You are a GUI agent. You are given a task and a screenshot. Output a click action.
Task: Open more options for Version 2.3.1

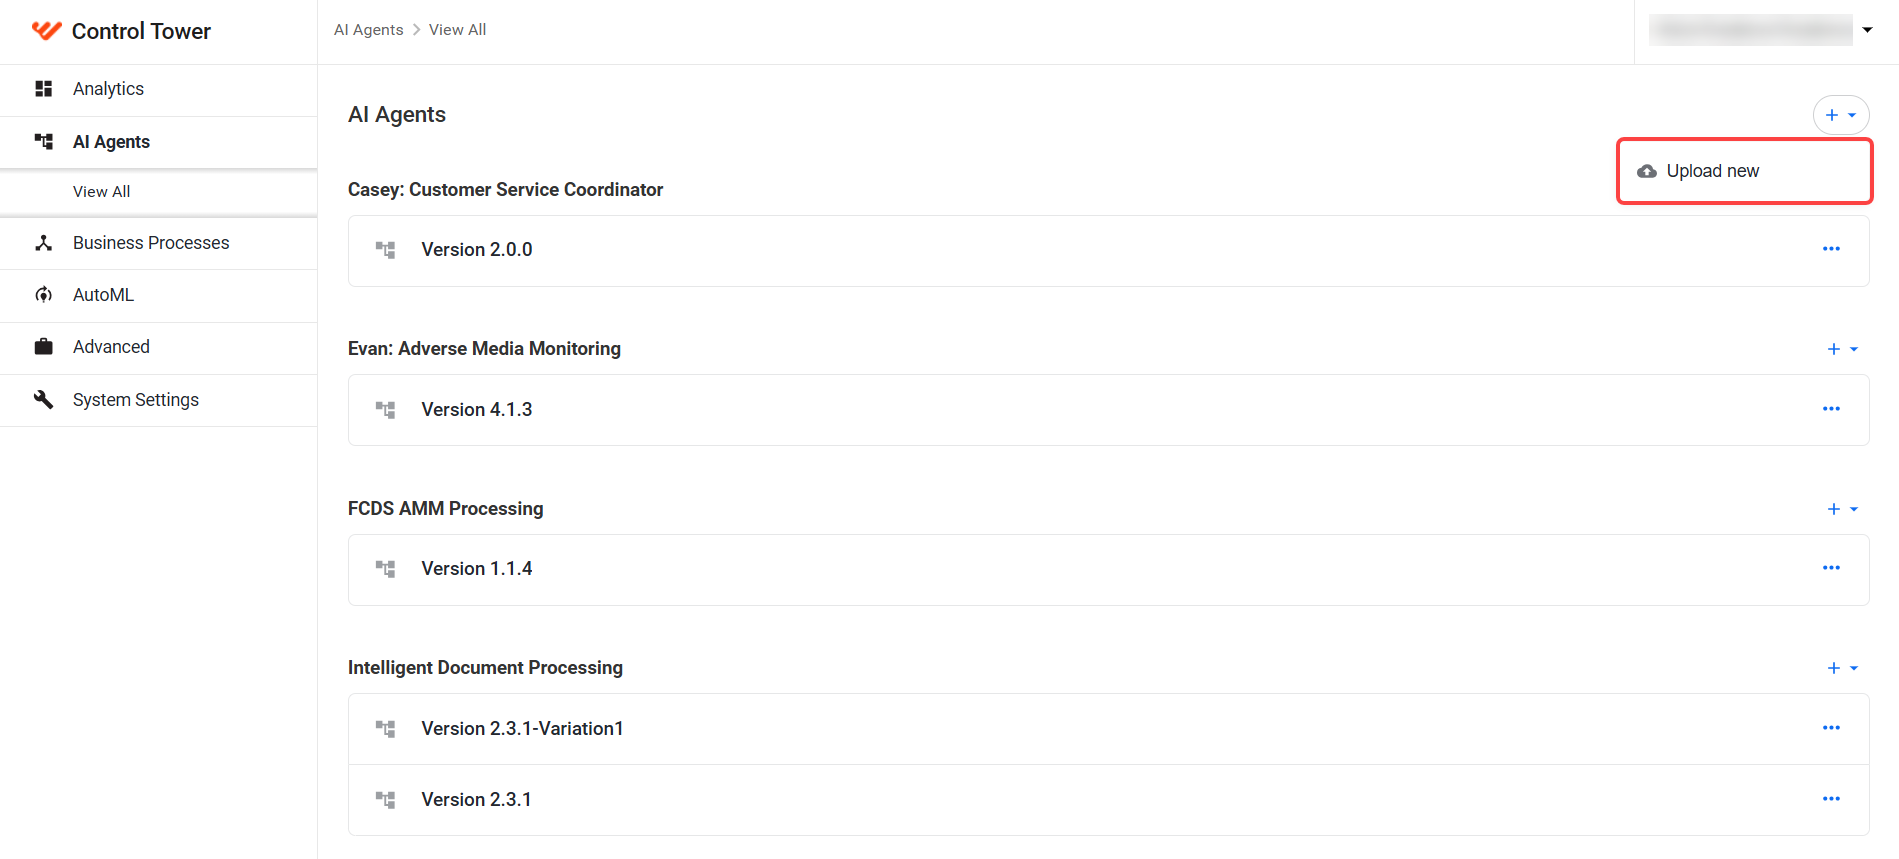[x=1831, y=799]
